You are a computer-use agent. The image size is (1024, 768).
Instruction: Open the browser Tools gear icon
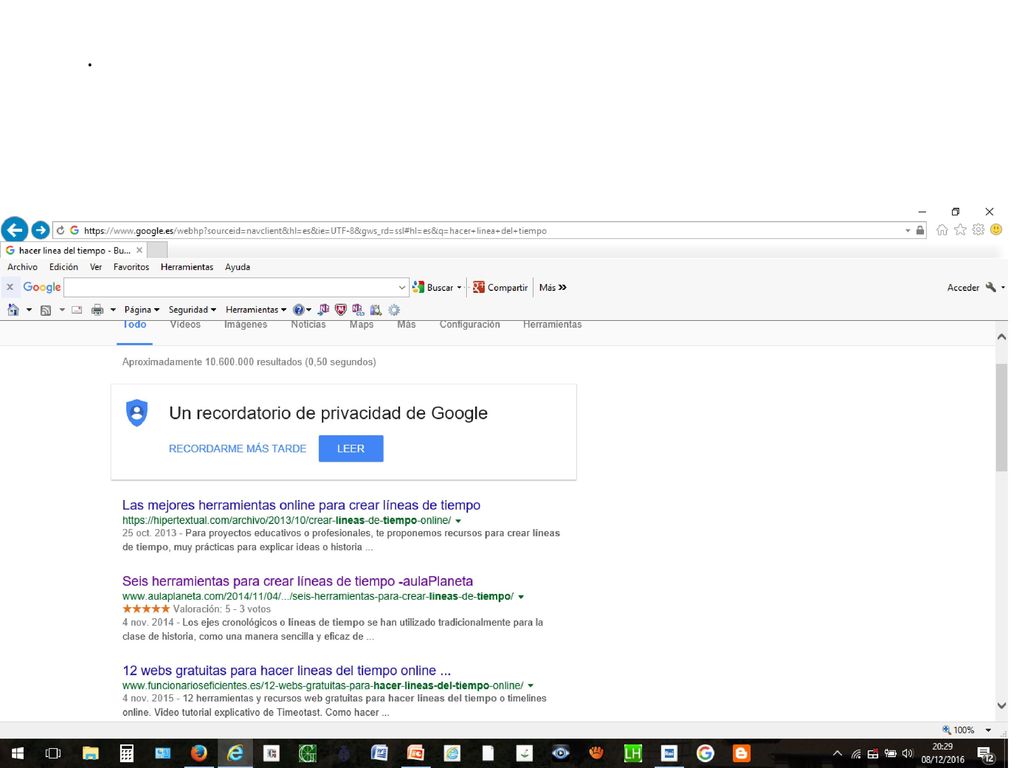978,230
